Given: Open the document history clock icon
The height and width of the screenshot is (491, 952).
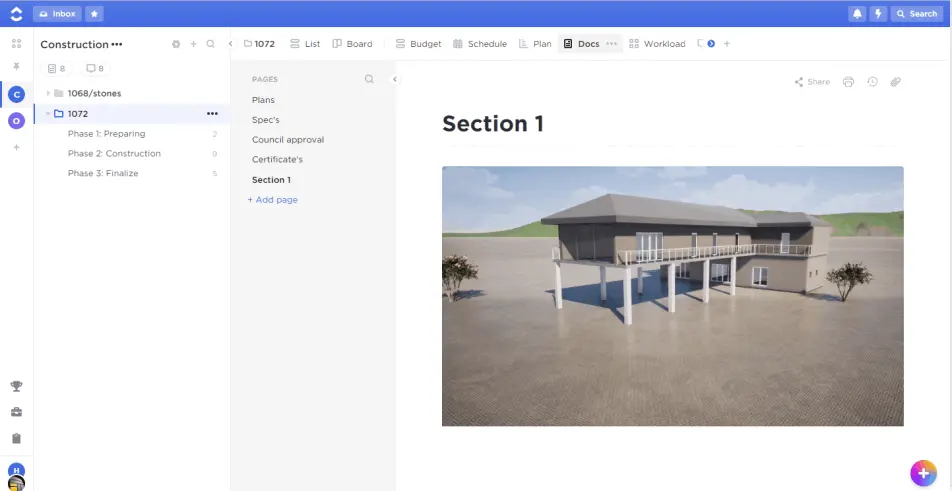Looking at the screenshot, I should (x=872, y=82).
